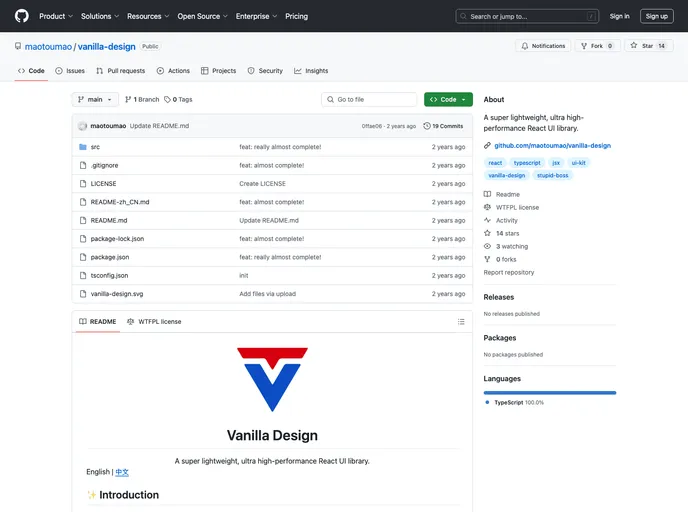The image size is (688, 512).
Task: Open the src folder
Action: (x=95, y=147)
